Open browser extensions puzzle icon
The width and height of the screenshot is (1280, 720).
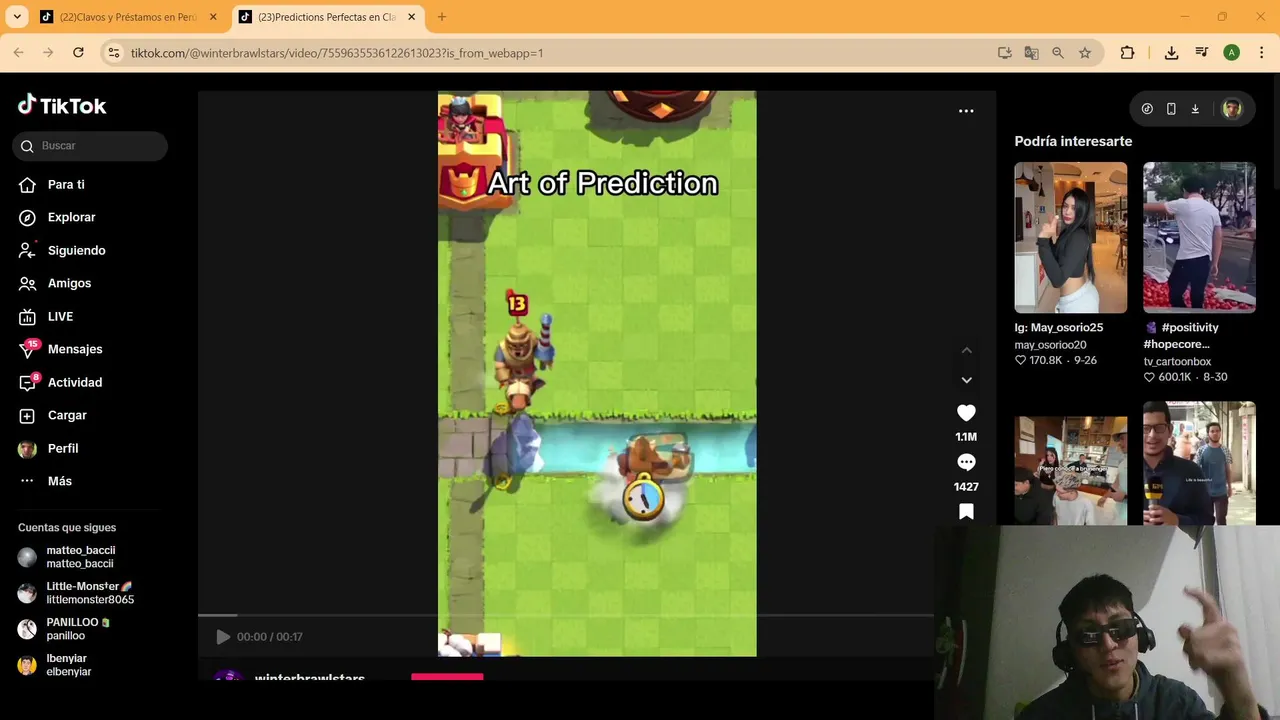1127,53
